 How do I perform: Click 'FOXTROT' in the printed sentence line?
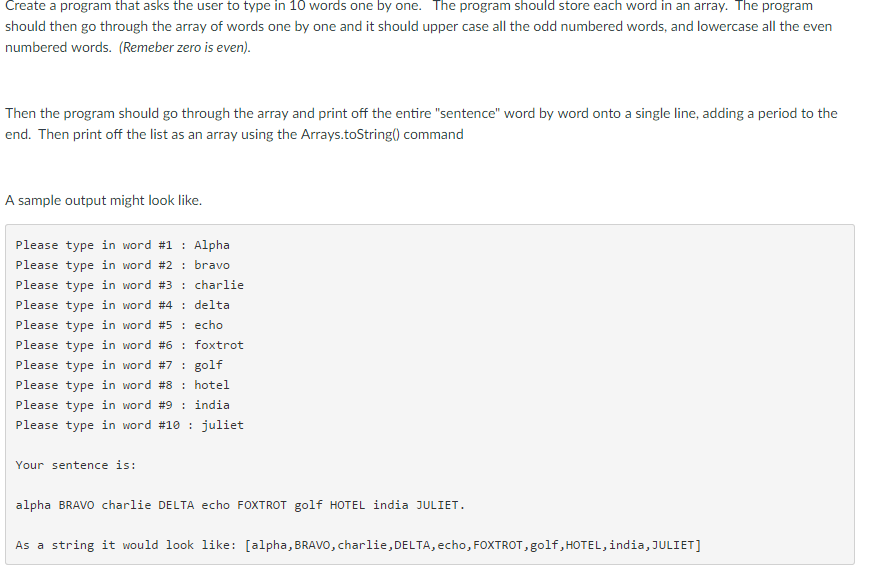coord(262,505)
